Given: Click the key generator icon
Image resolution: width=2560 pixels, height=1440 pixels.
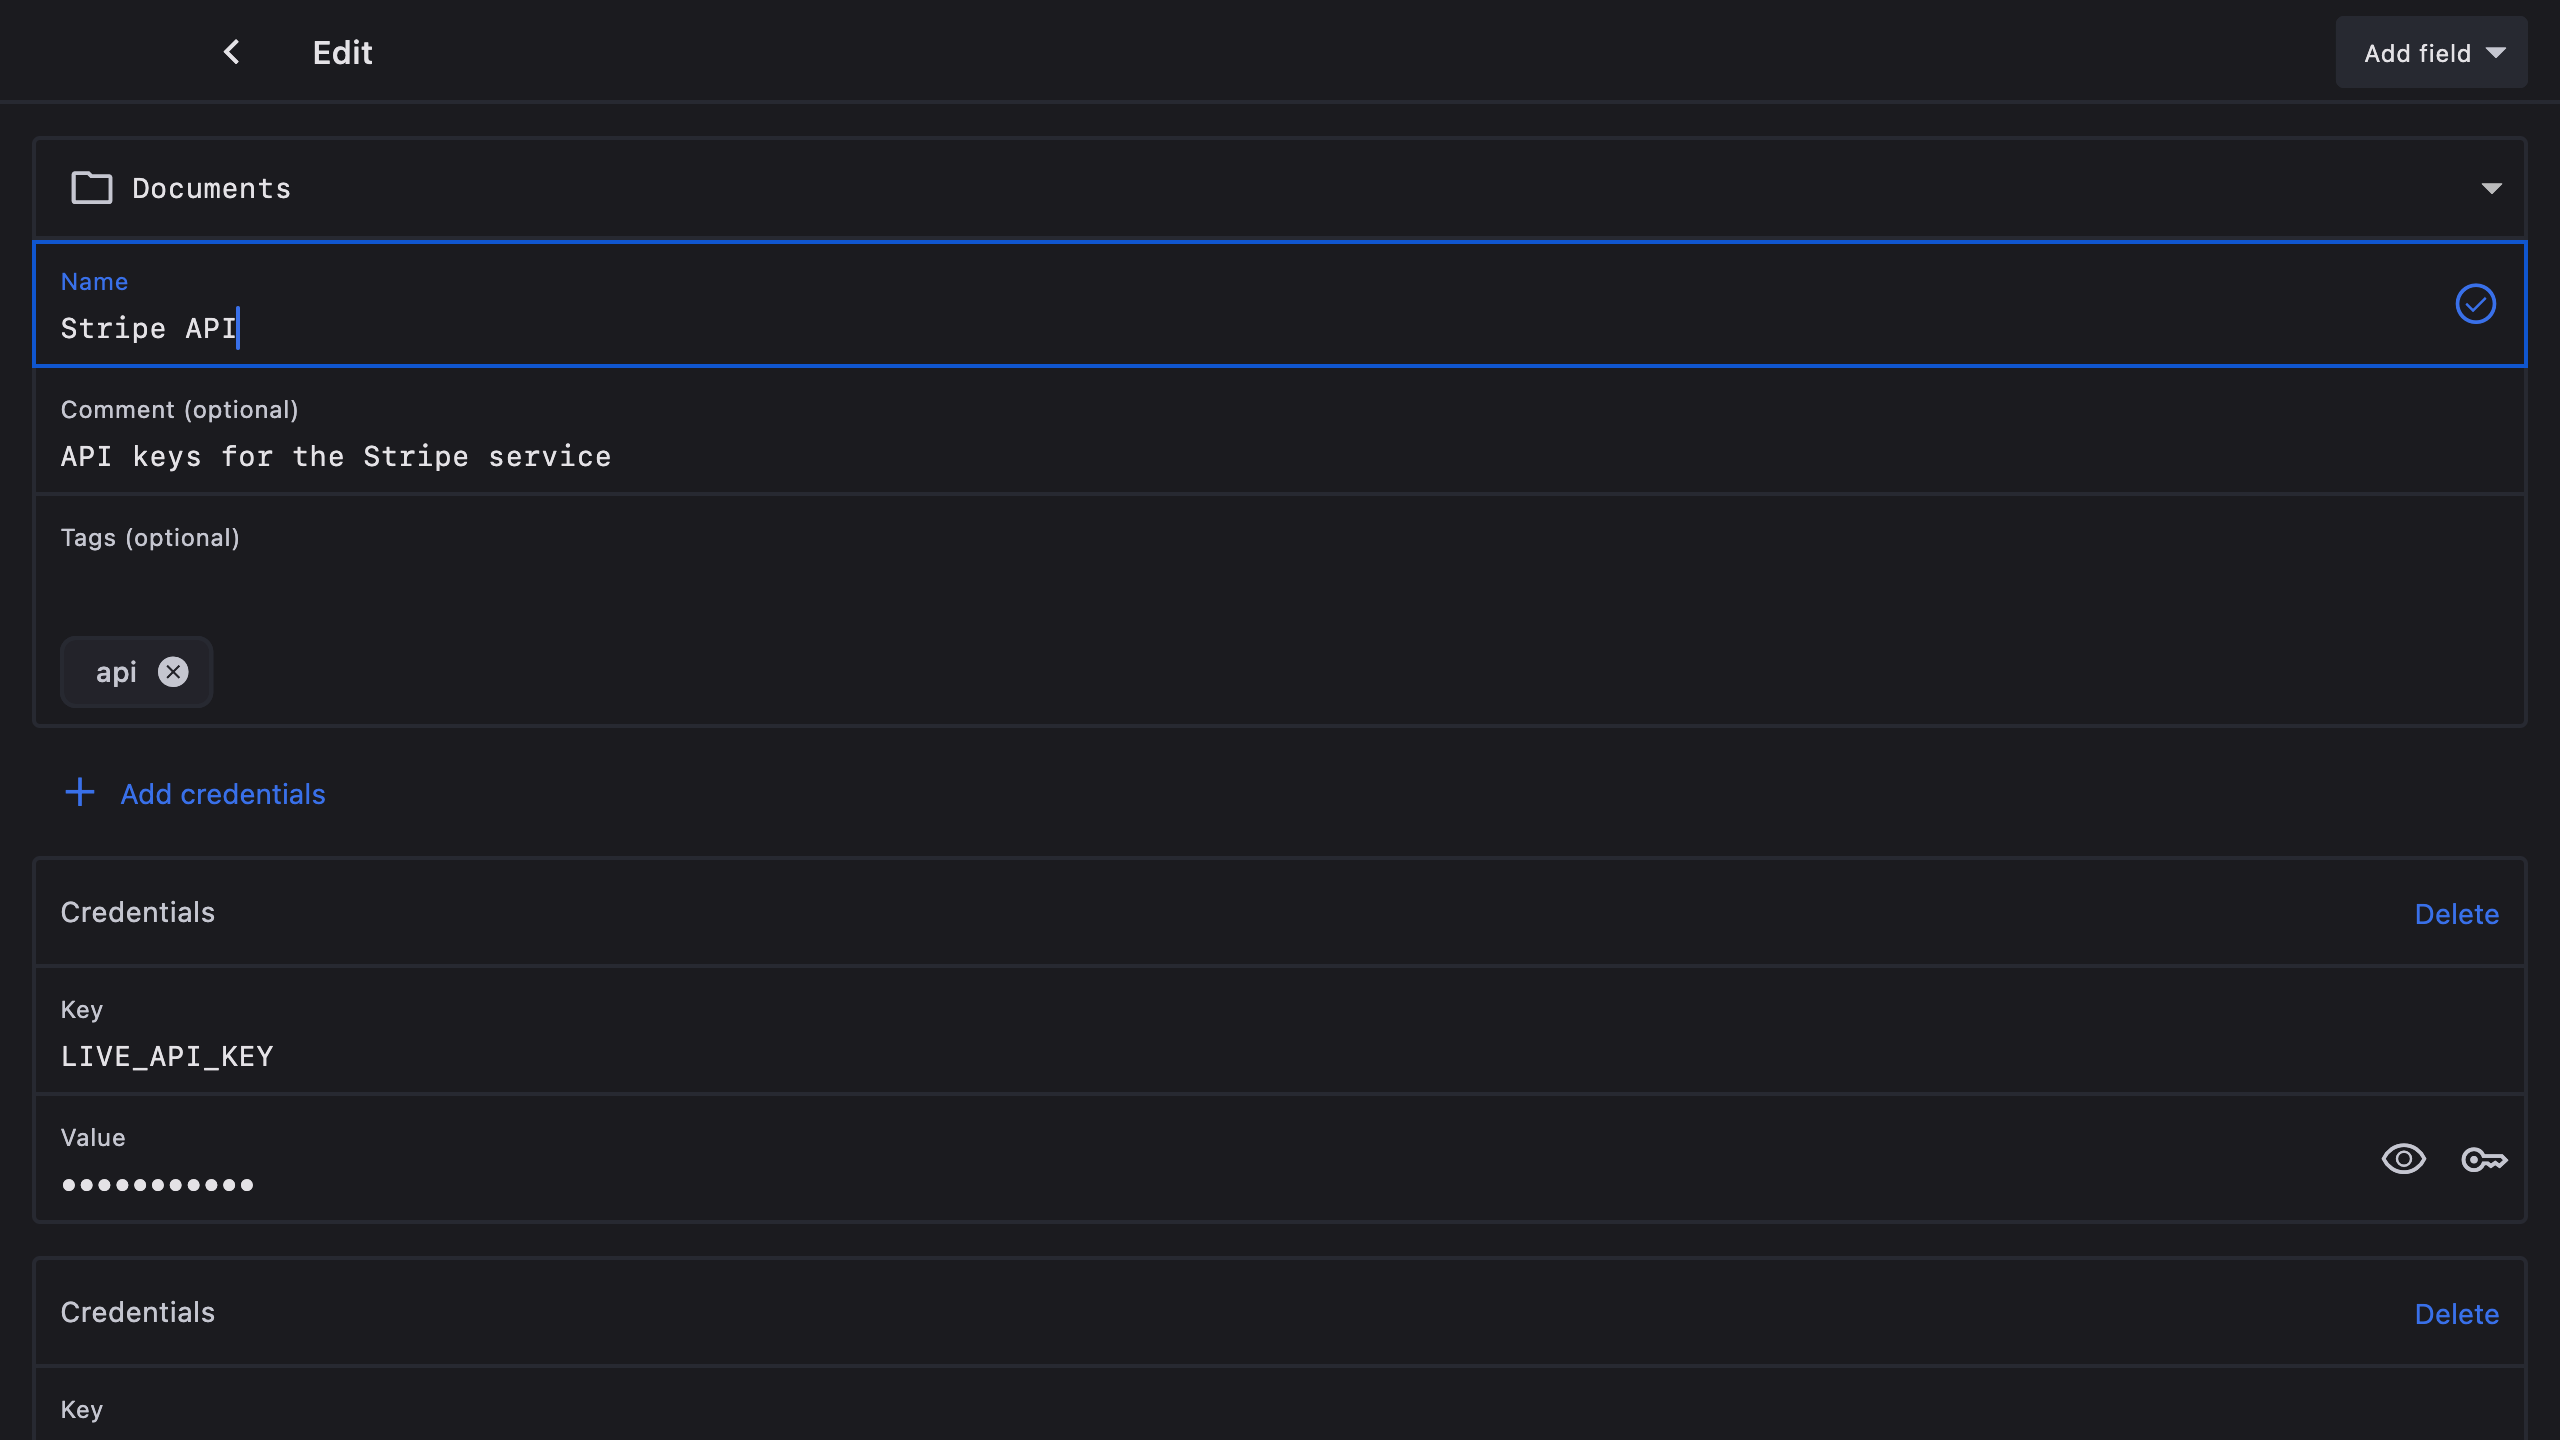Looking at the screenshot, I should point(2483,1159).
